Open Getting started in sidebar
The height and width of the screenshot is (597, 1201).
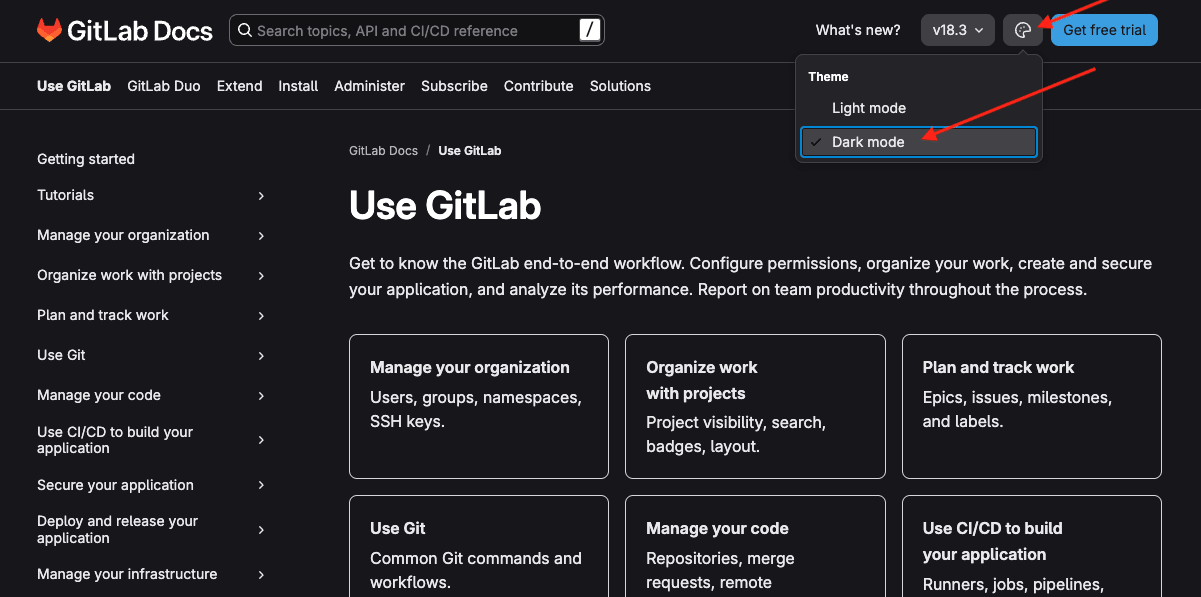pos(86,159)
